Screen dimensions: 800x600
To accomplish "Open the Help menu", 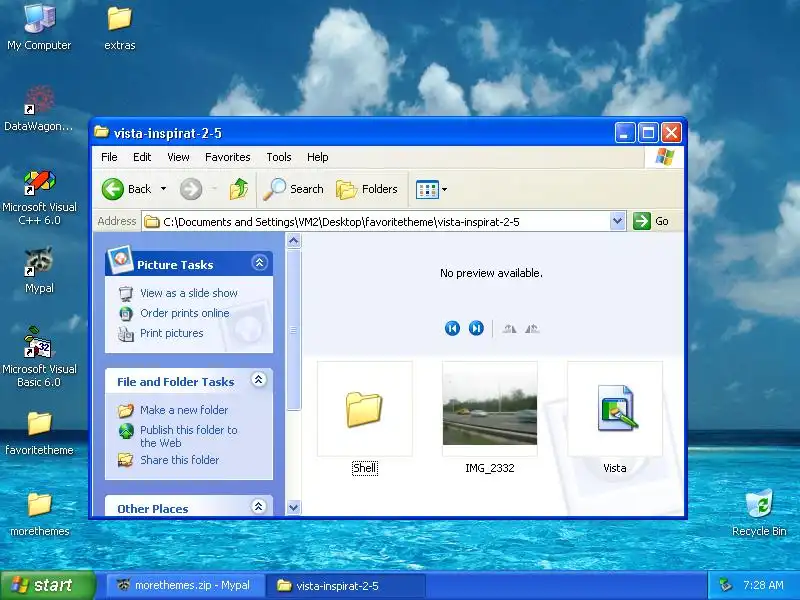I will (x=317, y=157).
